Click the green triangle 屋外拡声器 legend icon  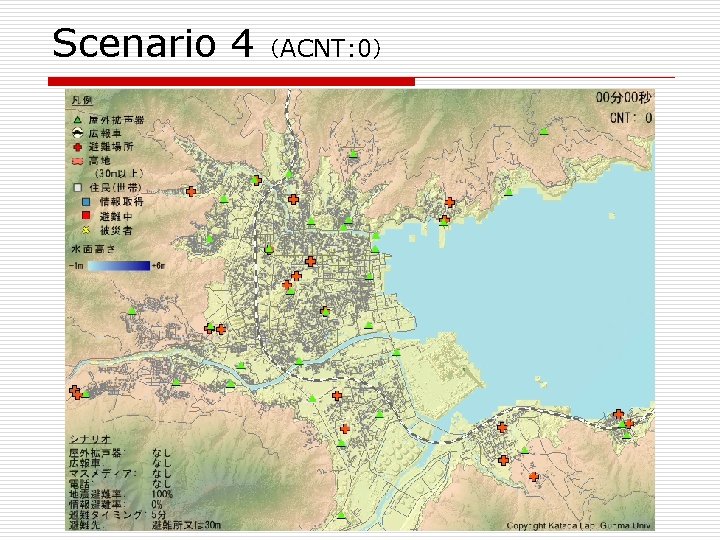(78, 120)
